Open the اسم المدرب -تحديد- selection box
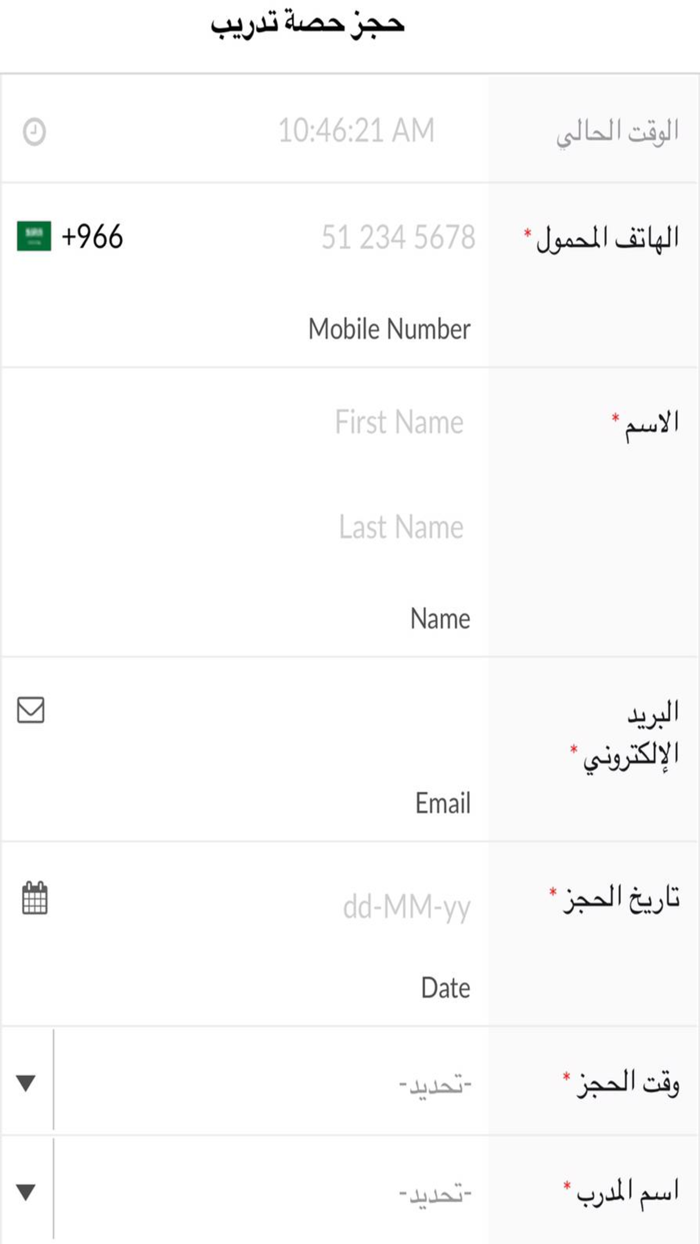Screen dimensions: 700x1244 (270, 1192)
